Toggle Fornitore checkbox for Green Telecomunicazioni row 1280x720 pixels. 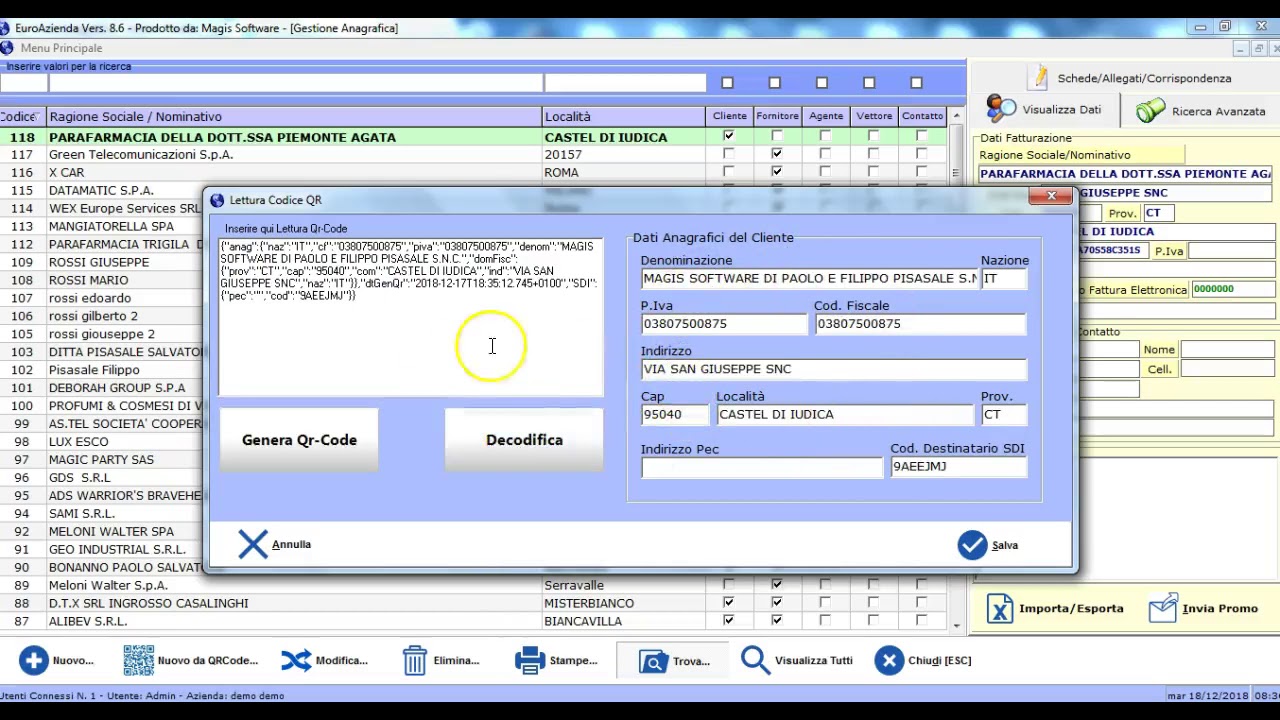point(776,154)
